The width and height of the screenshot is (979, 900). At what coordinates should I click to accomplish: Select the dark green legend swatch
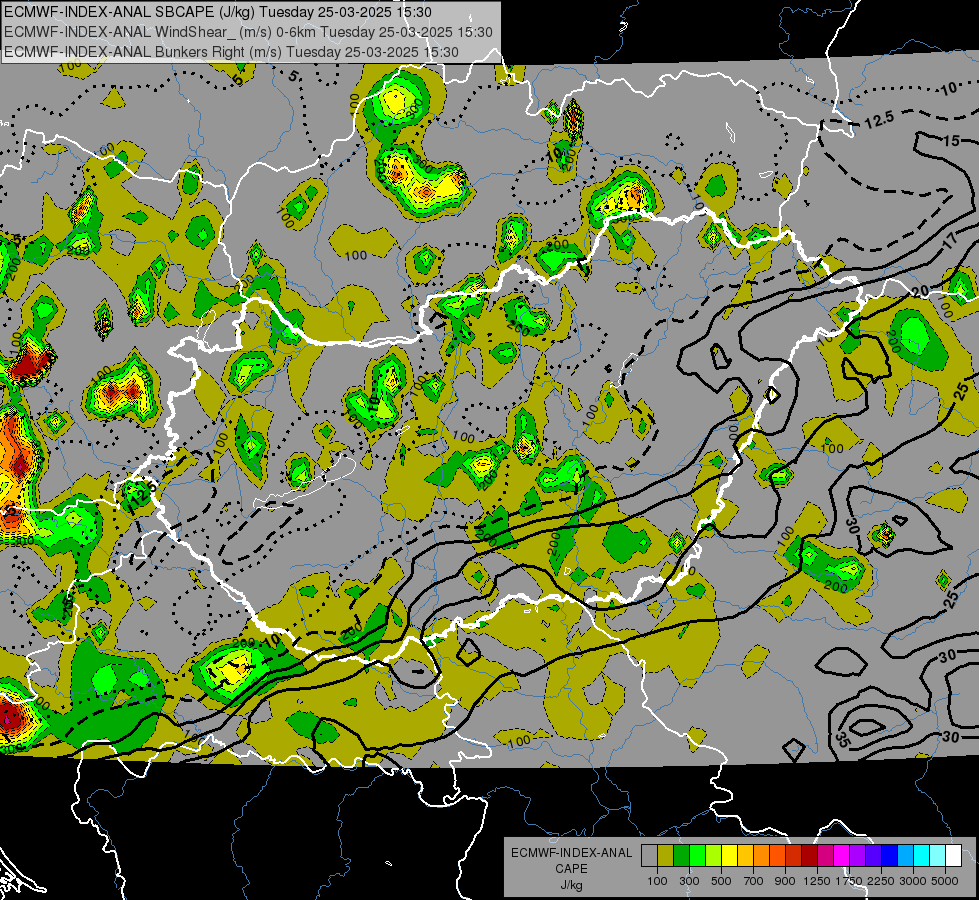tap(681, 856)
